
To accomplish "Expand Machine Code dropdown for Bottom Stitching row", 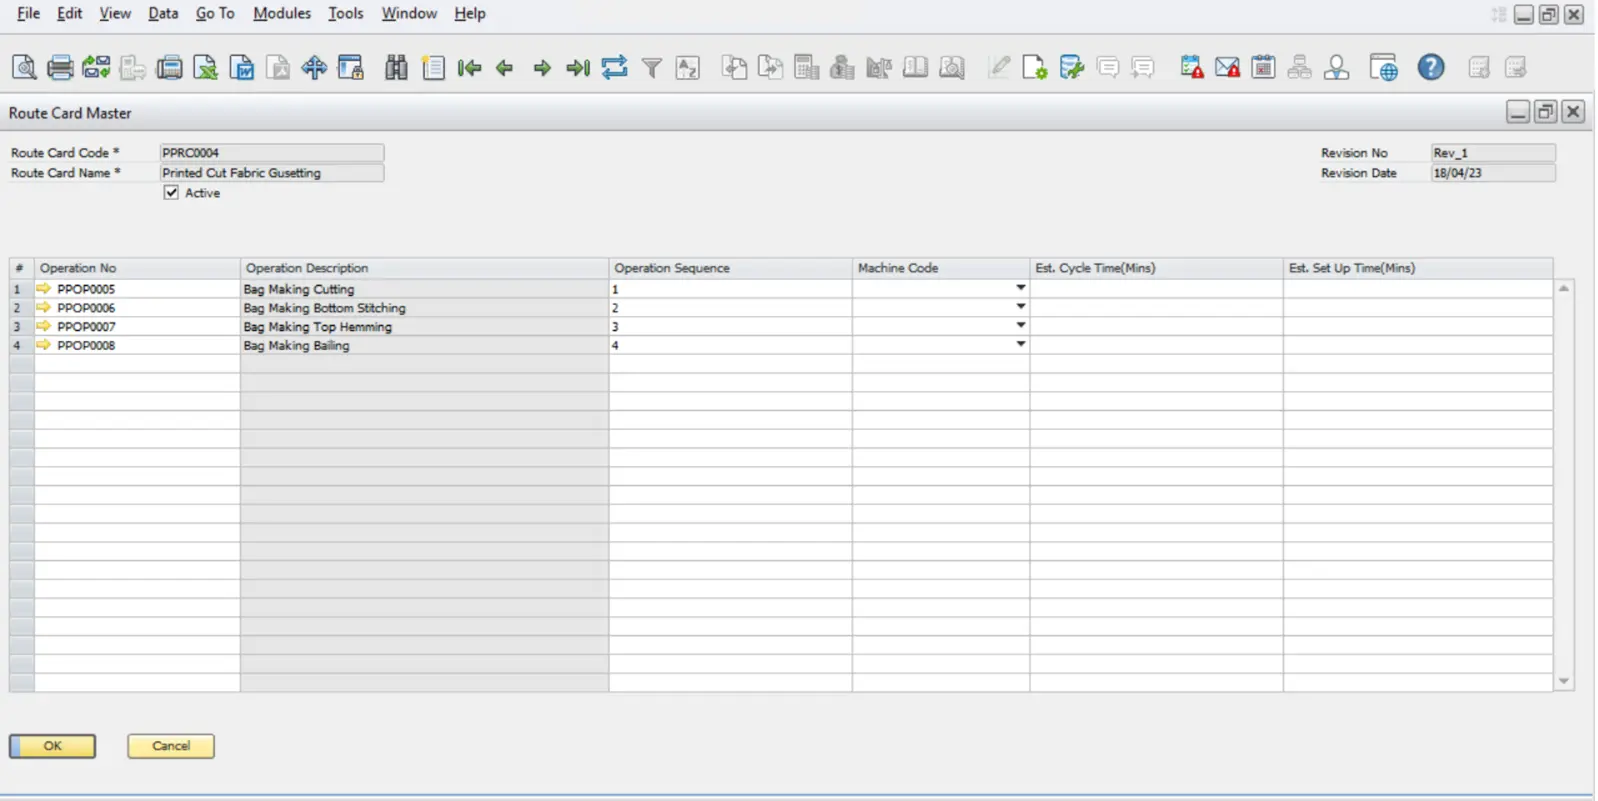I will [x=1020, y=307].
